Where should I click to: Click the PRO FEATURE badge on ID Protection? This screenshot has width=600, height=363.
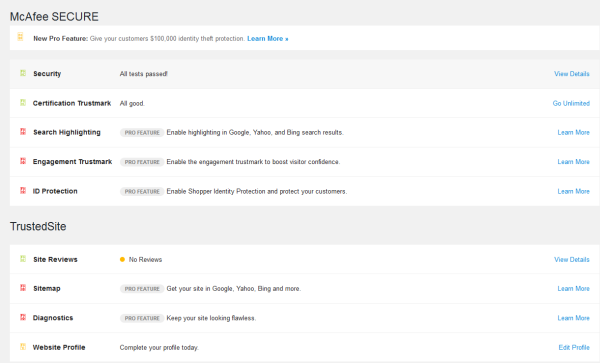click(x=142, y=191)
